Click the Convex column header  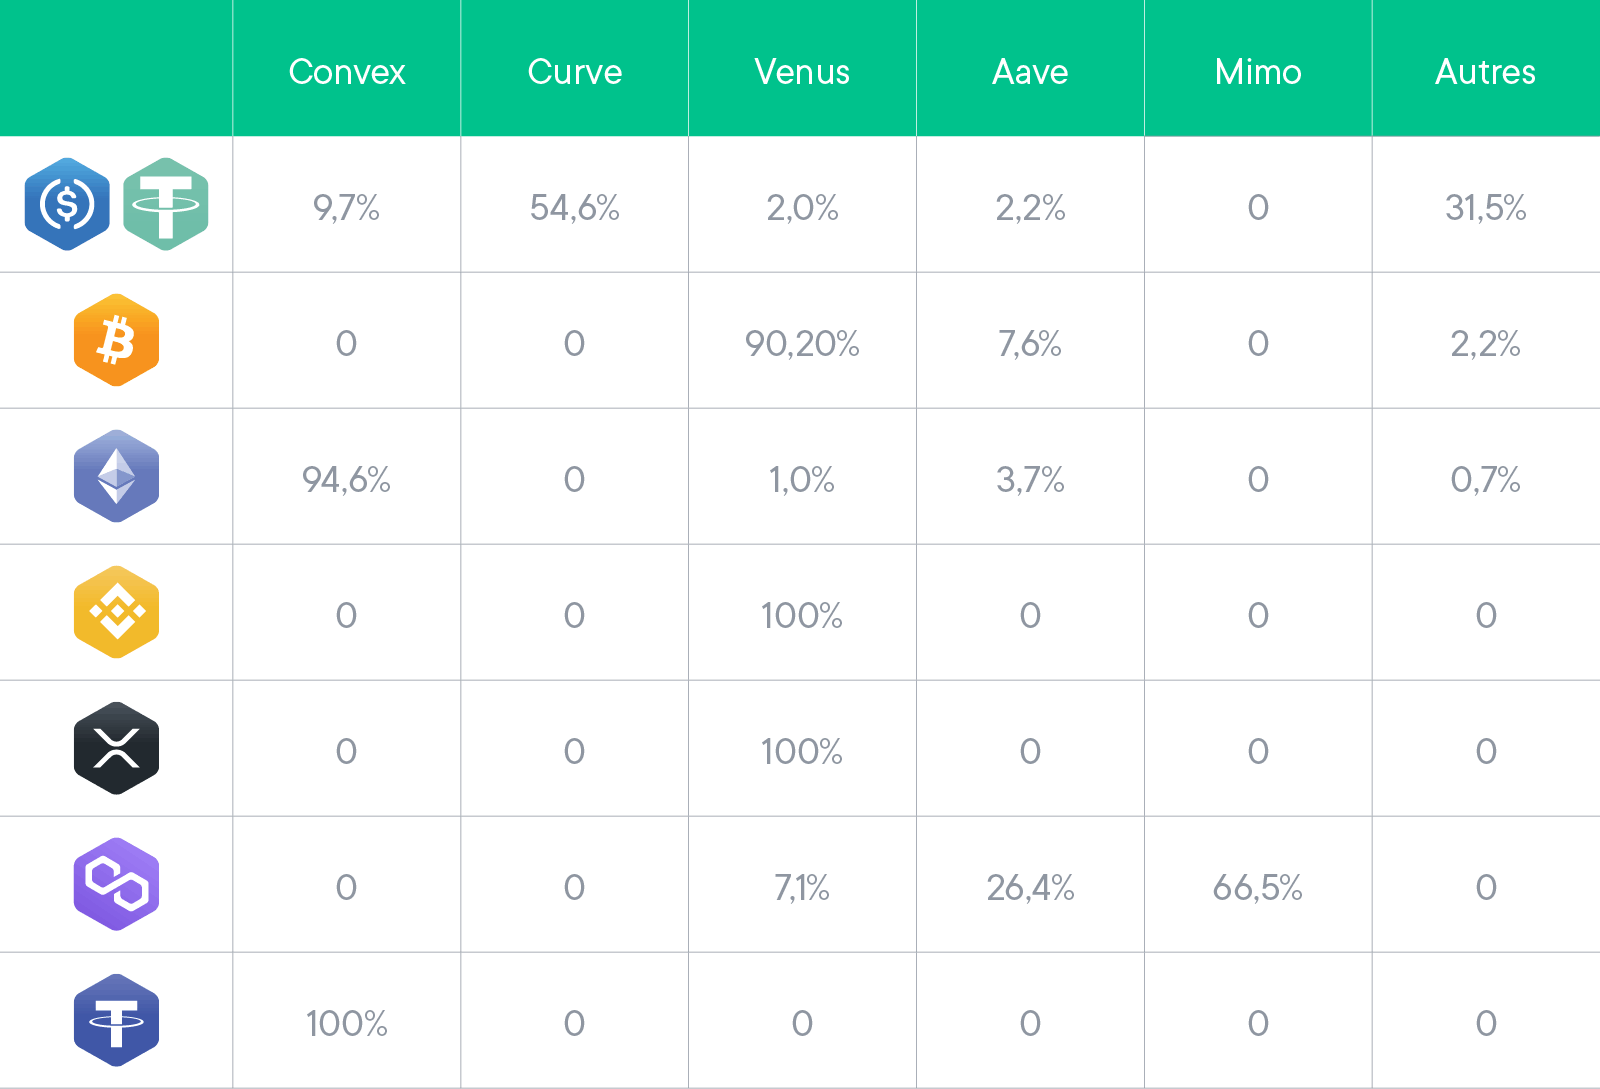tap(347, 72)
